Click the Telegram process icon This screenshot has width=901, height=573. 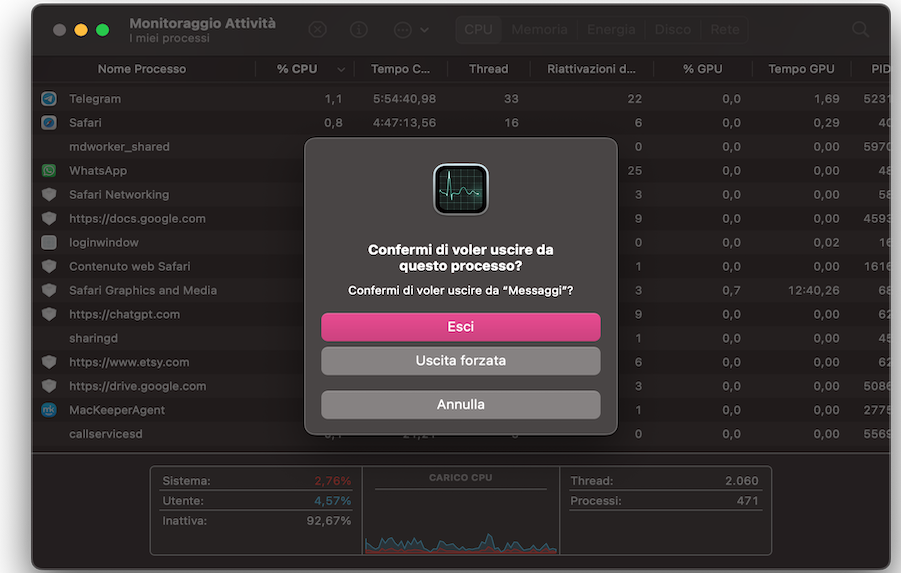[x=49, y=99]
